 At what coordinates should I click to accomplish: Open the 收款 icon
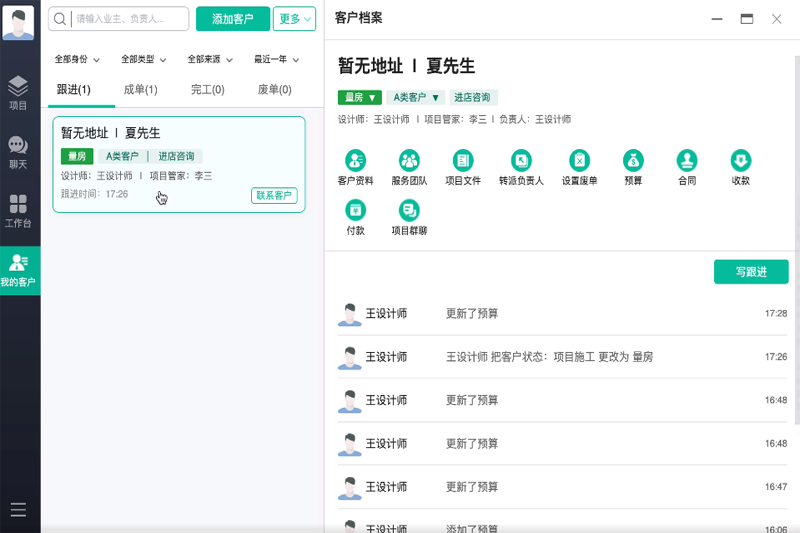tap(740, 160)
